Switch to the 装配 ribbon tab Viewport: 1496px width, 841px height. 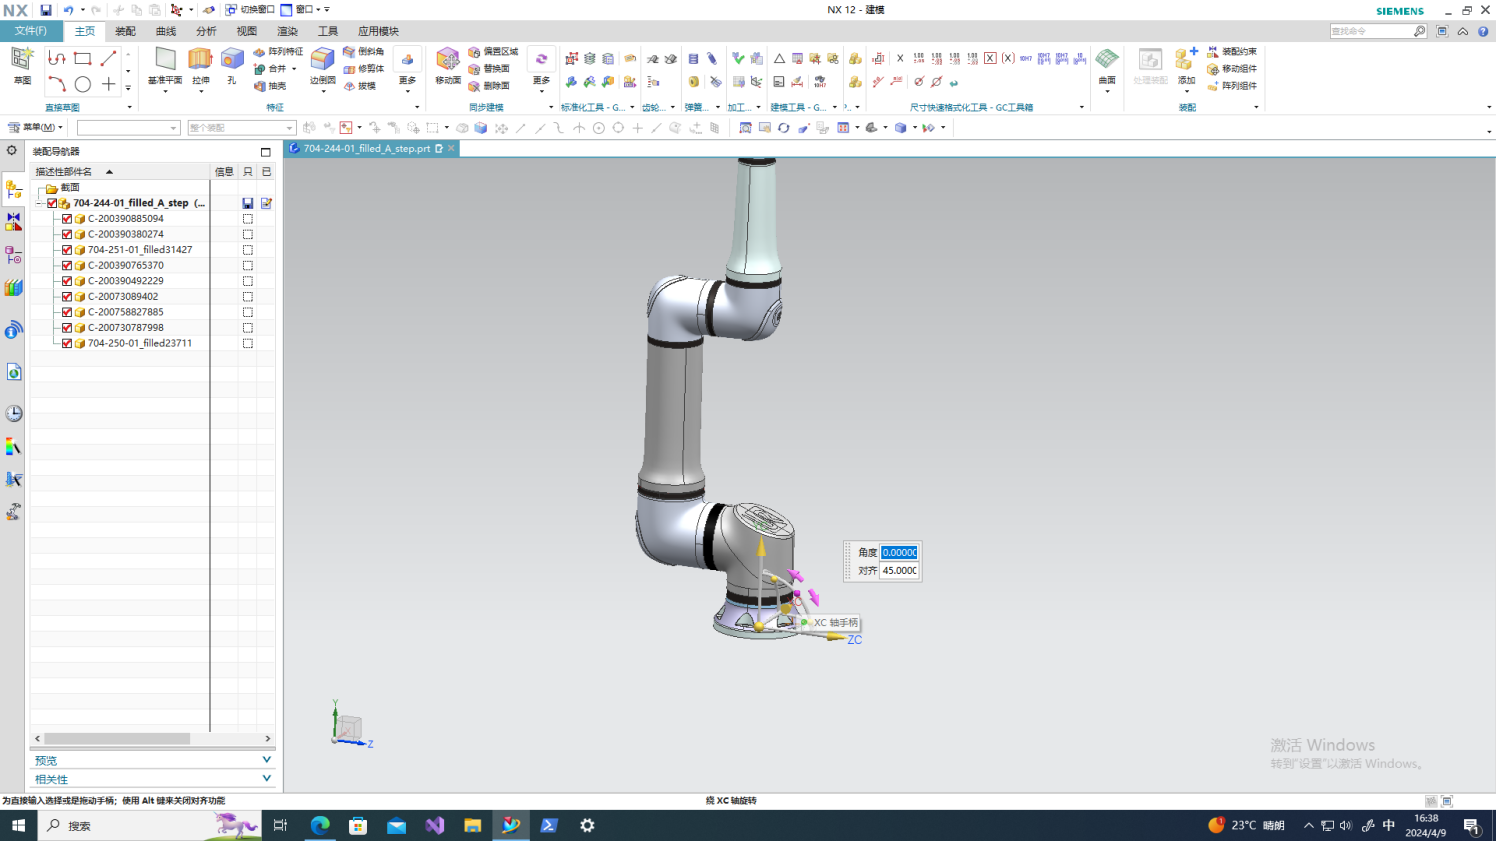point(125,31)
